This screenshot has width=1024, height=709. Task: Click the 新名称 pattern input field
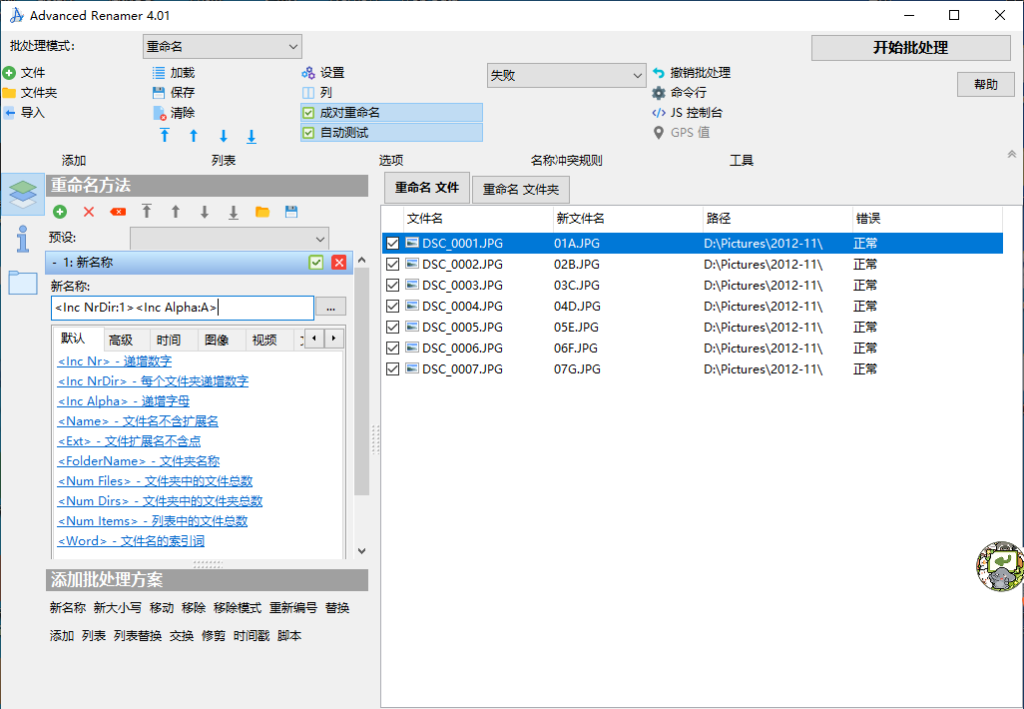[182, 307]
